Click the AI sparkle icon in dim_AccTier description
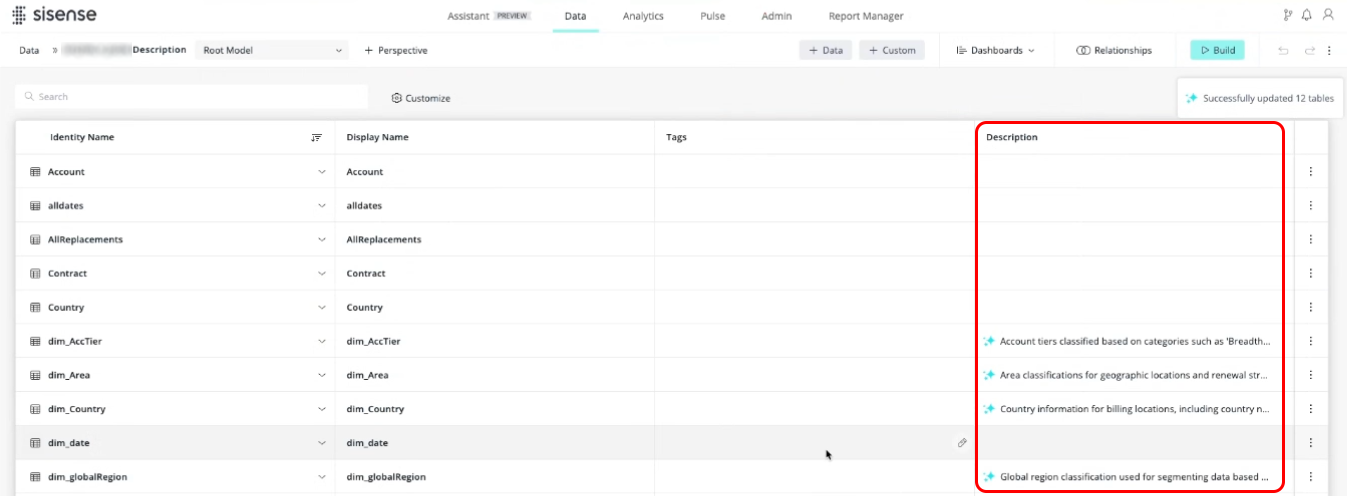The width and height of the screenshot is (1347, 496). 989,341
